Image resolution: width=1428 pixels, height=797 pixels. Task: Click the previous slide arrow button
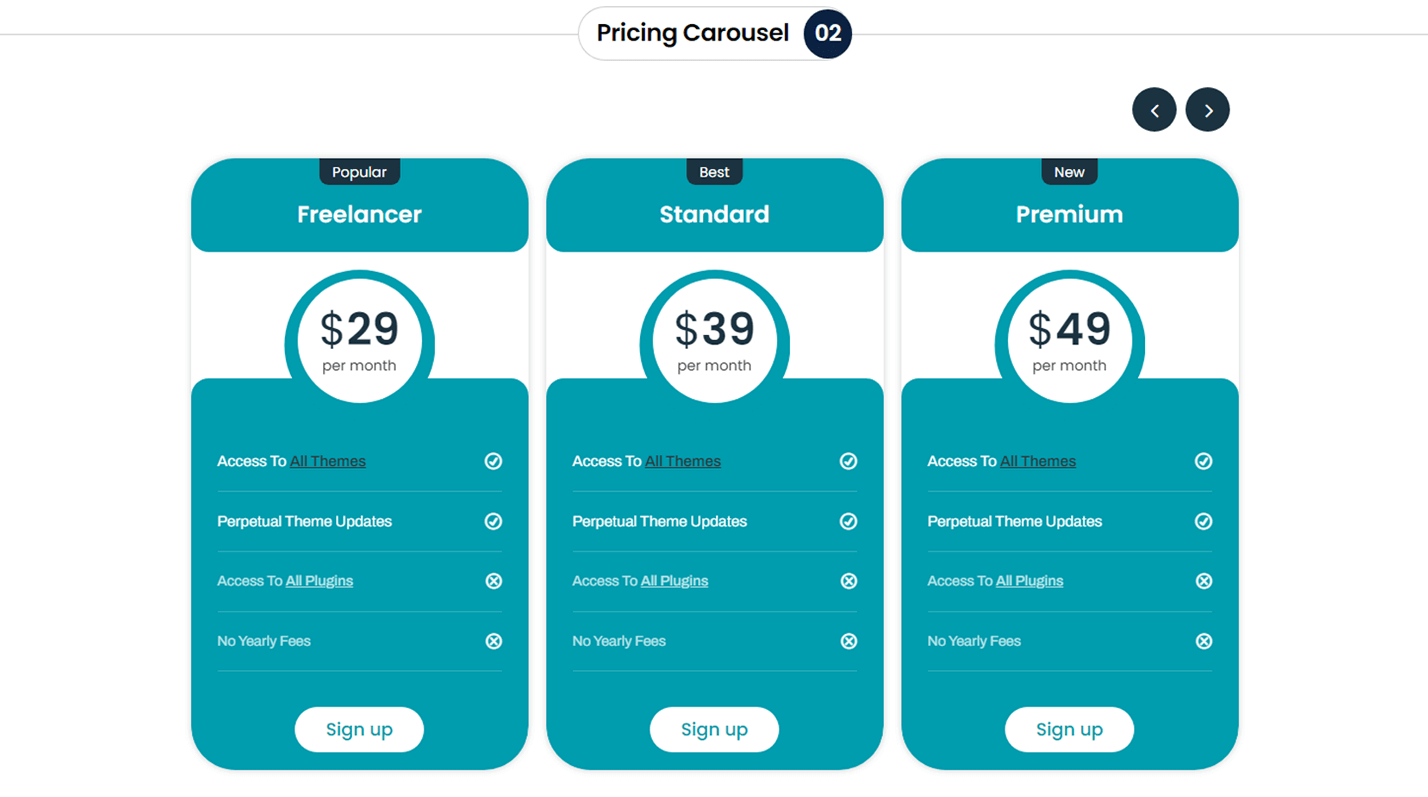pos(1154,110)
